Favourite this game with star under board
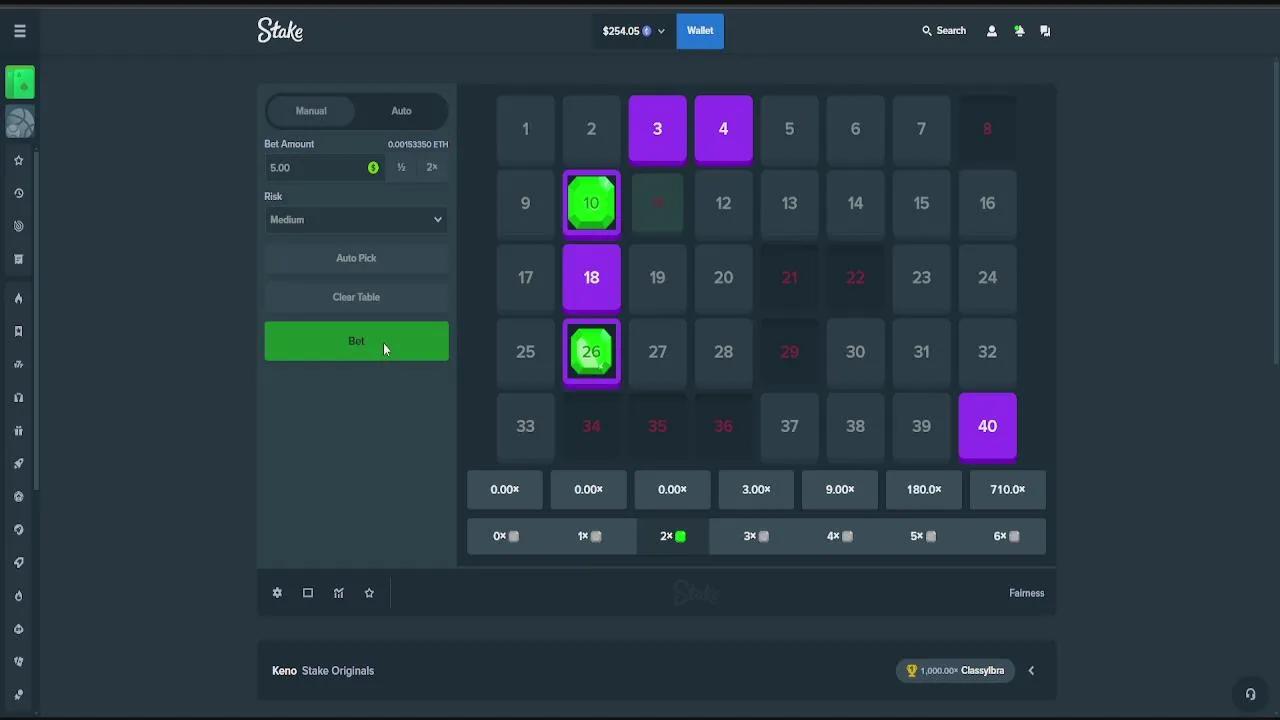Viewport: 1280px width, 720px height. pyautogui.click(x=369, y=593)
